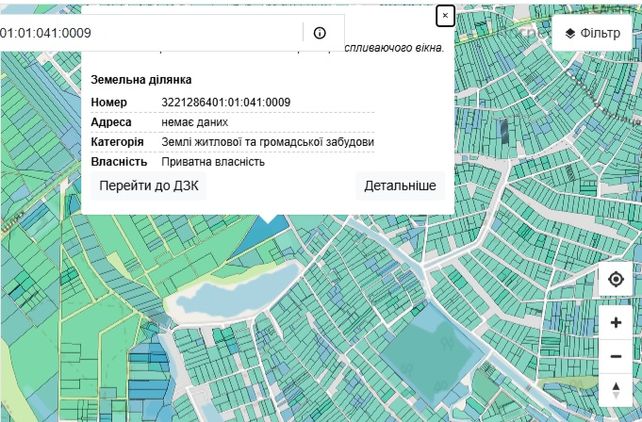Screen dimensions: 642x422
Task: Reset map orientation with compass arrow
Action: pos(616,390)
